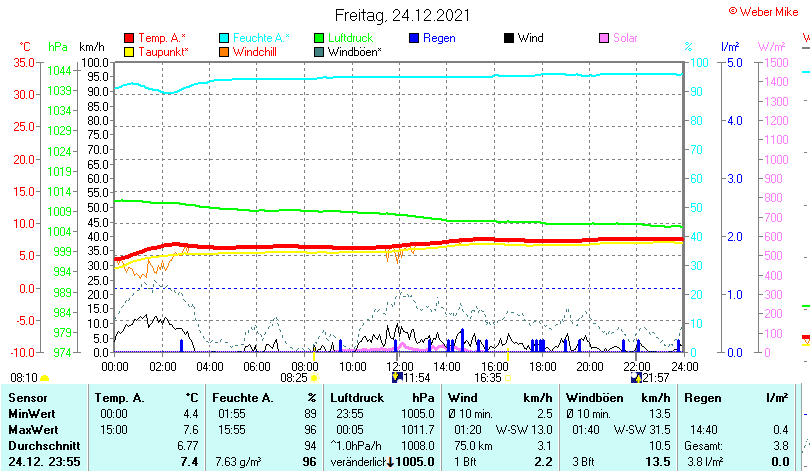Click the 'veränderlich' forecast text

pos(359,462)
